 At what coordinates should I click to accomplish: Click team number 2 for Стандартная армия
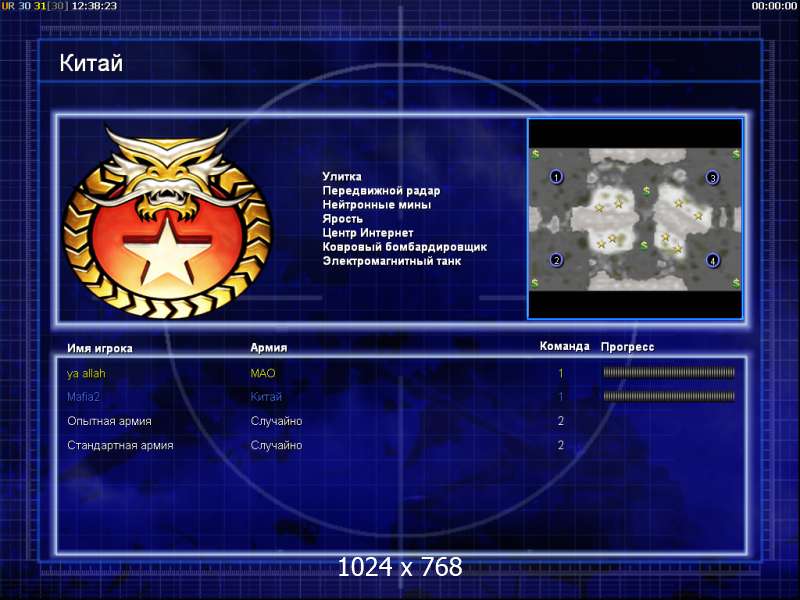[x=561, y=445]
